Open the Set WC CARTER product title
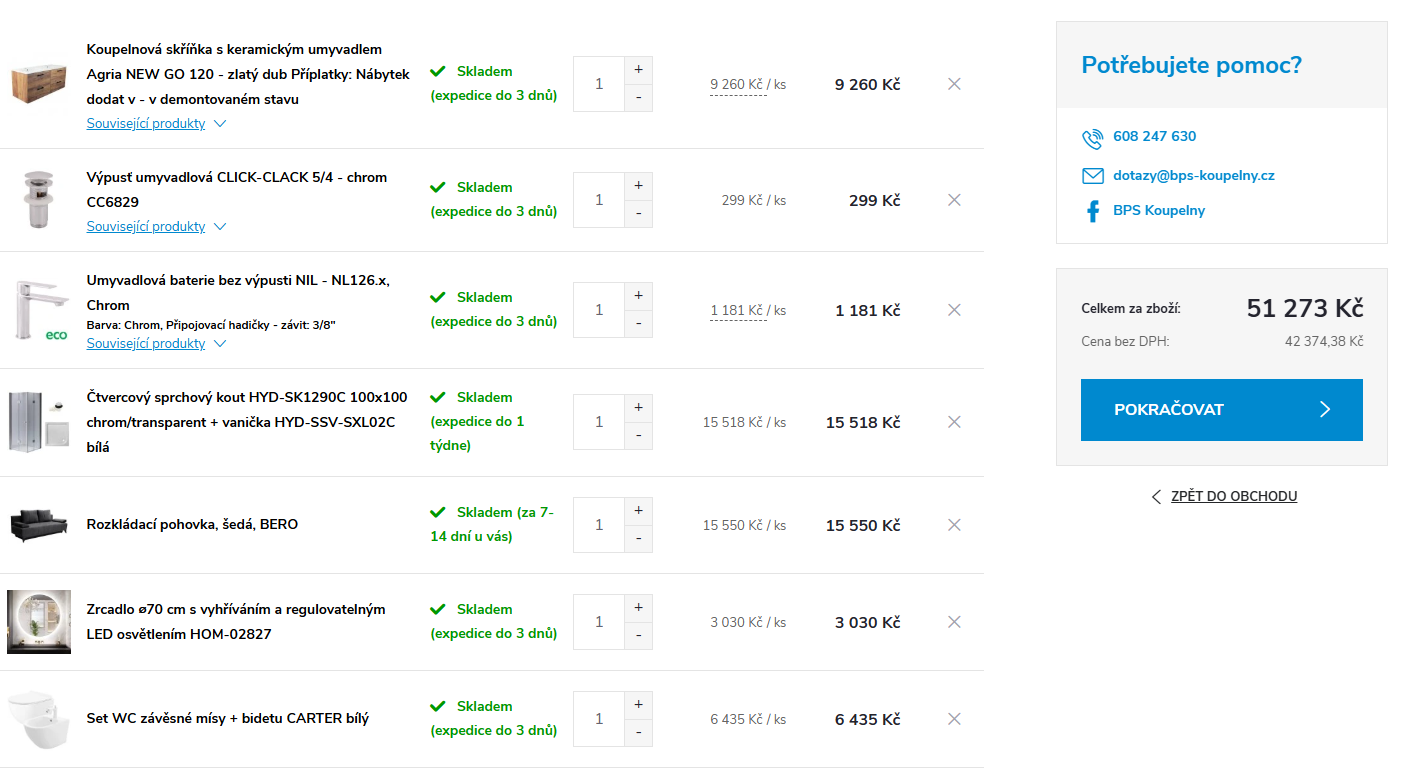Screen dimensions: 1409x776 [228, 718]
